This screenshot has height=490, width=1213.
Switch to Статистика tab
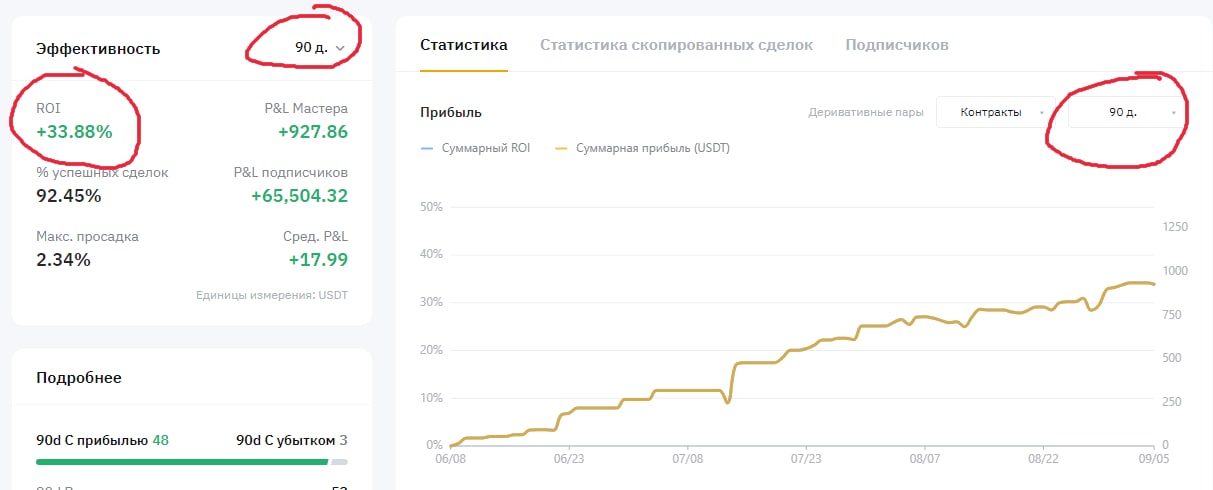[463, 45]
